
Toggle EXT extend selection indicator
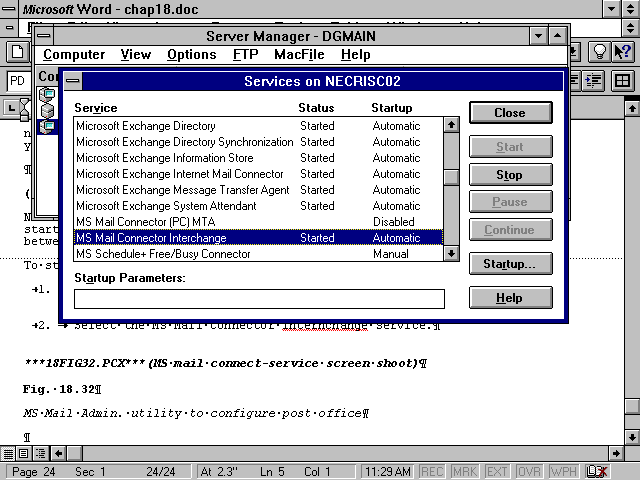[x=497, y=472]
